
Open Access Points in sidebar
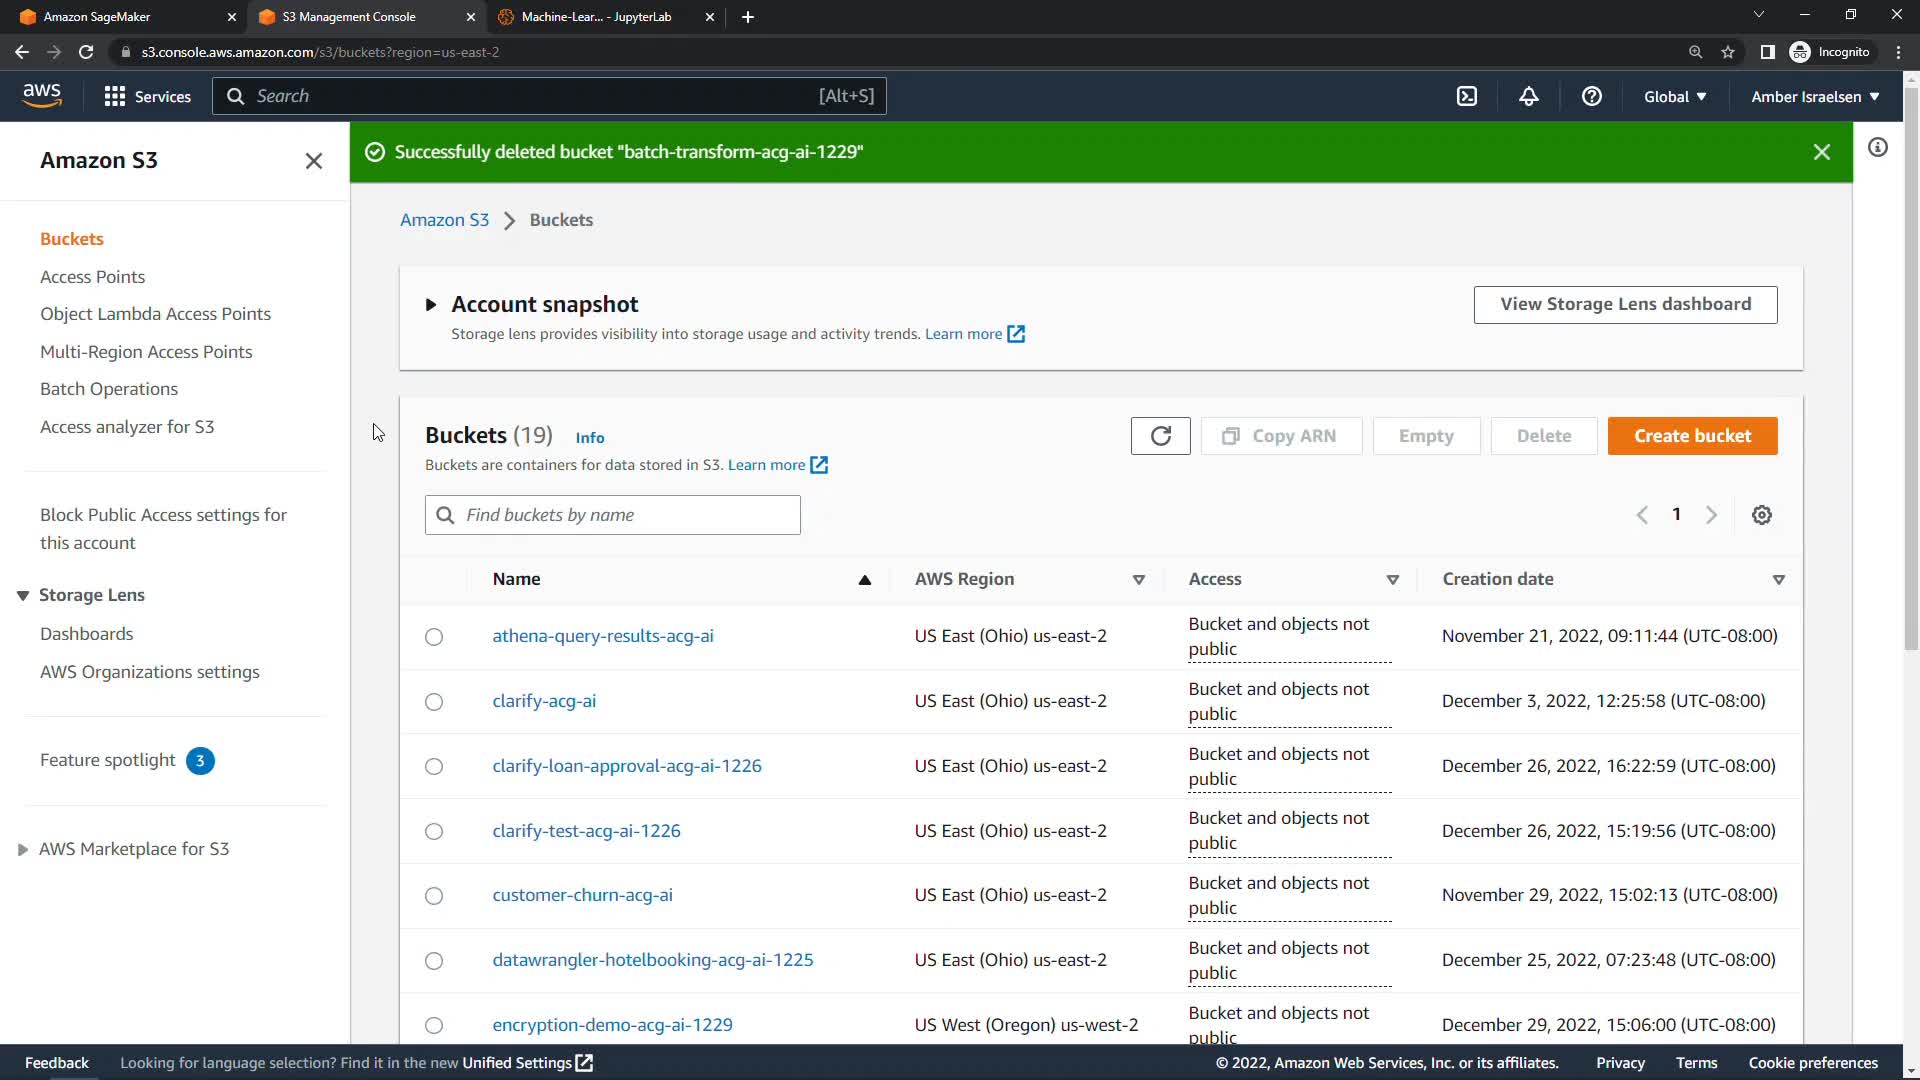92,277
